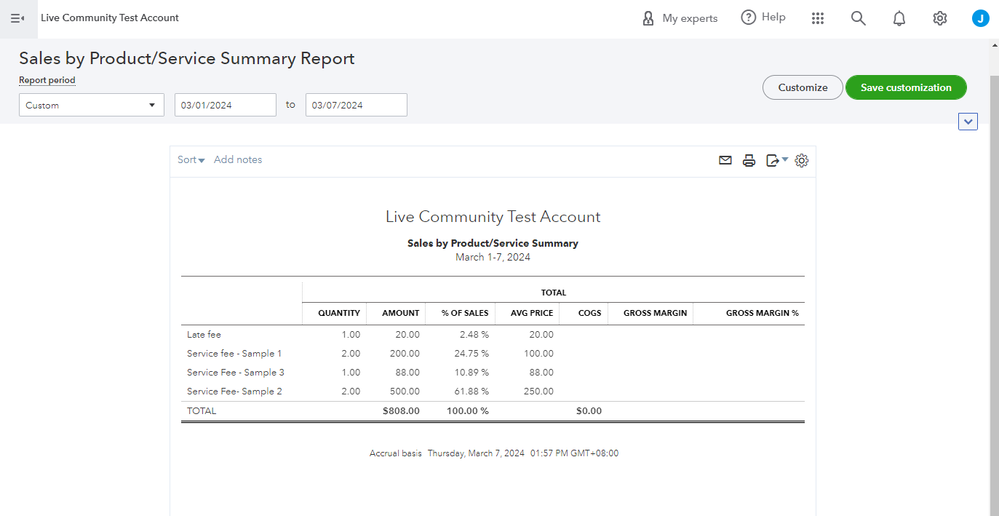Open the My experts menu
999x516 pixels.
(x=680, y=18)
